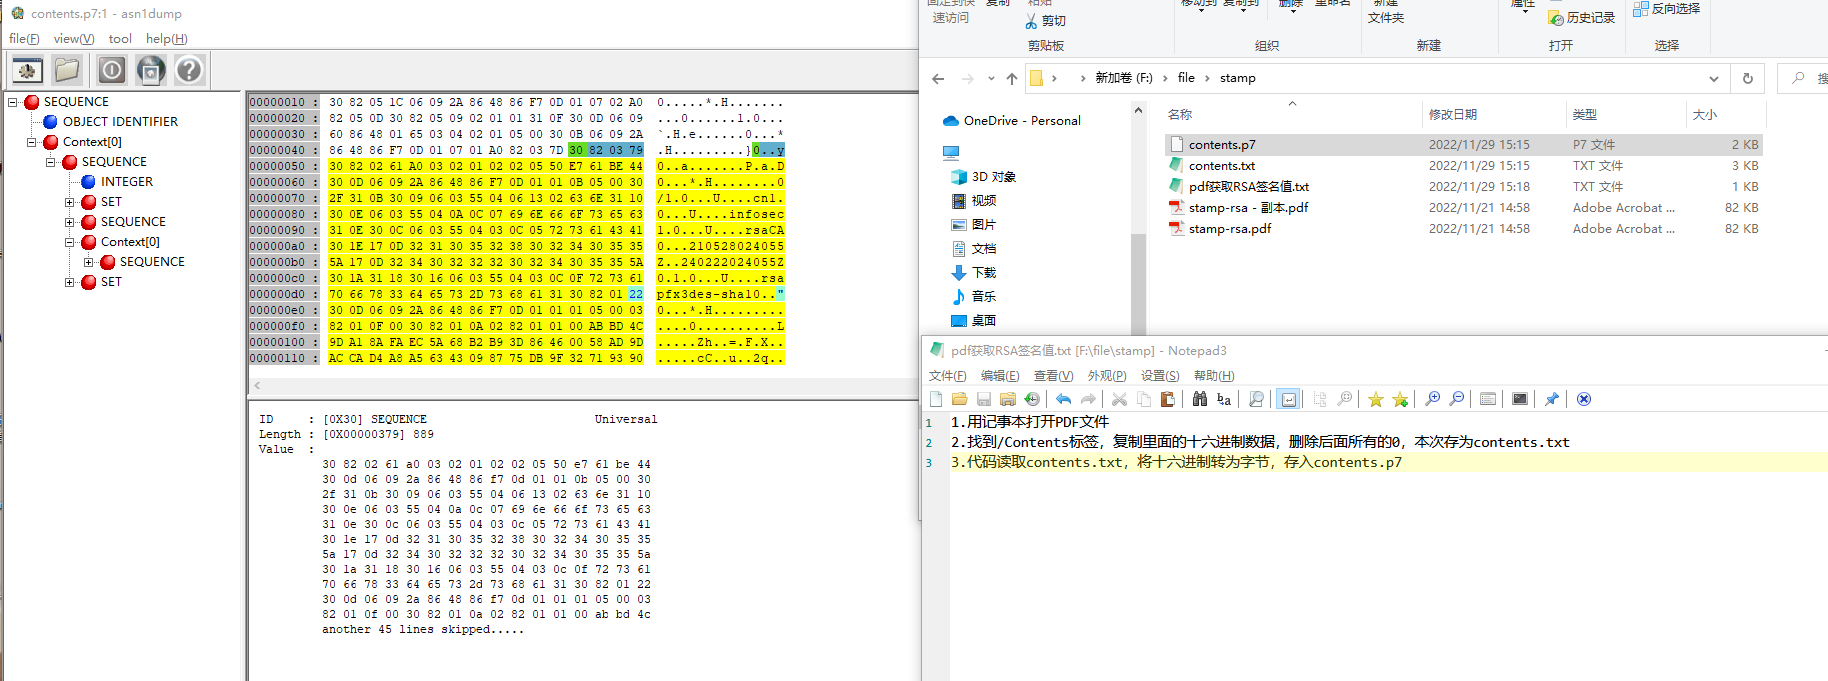
Task: Click Notepad3 redo arrow icon
Action: 1088,399
